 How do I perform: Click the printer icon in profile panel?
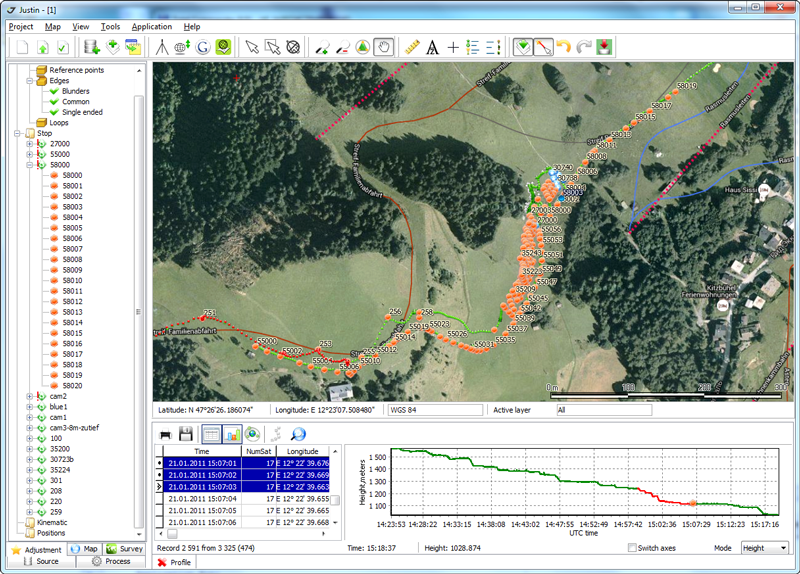(165, 435)
